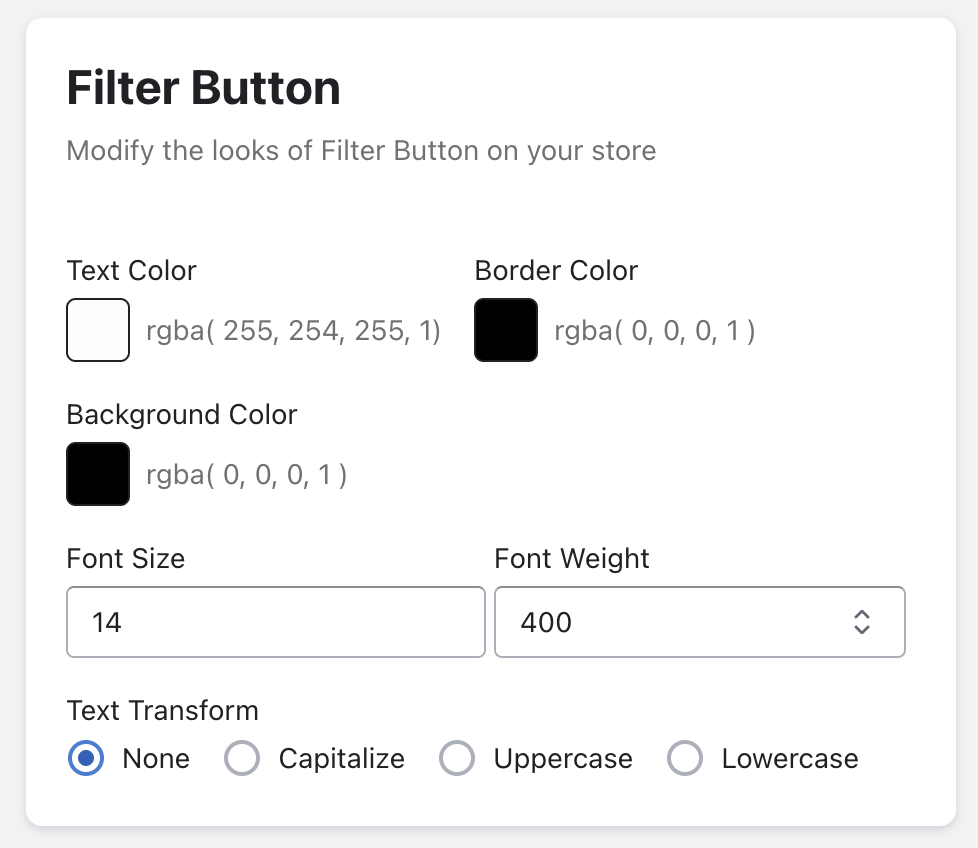Select the None text transform radio button
The height and width of the screenshot is (848, 978).
pyautogui.click(x=86, y=759)
